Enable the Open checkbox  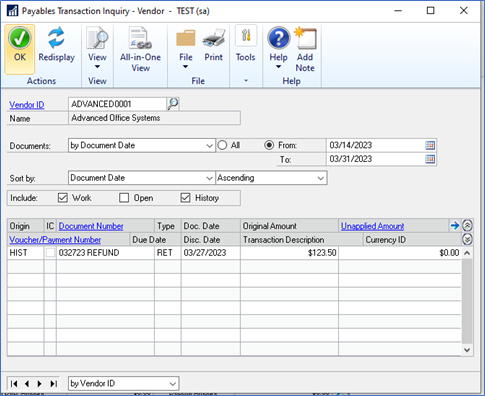coord(124,198)
